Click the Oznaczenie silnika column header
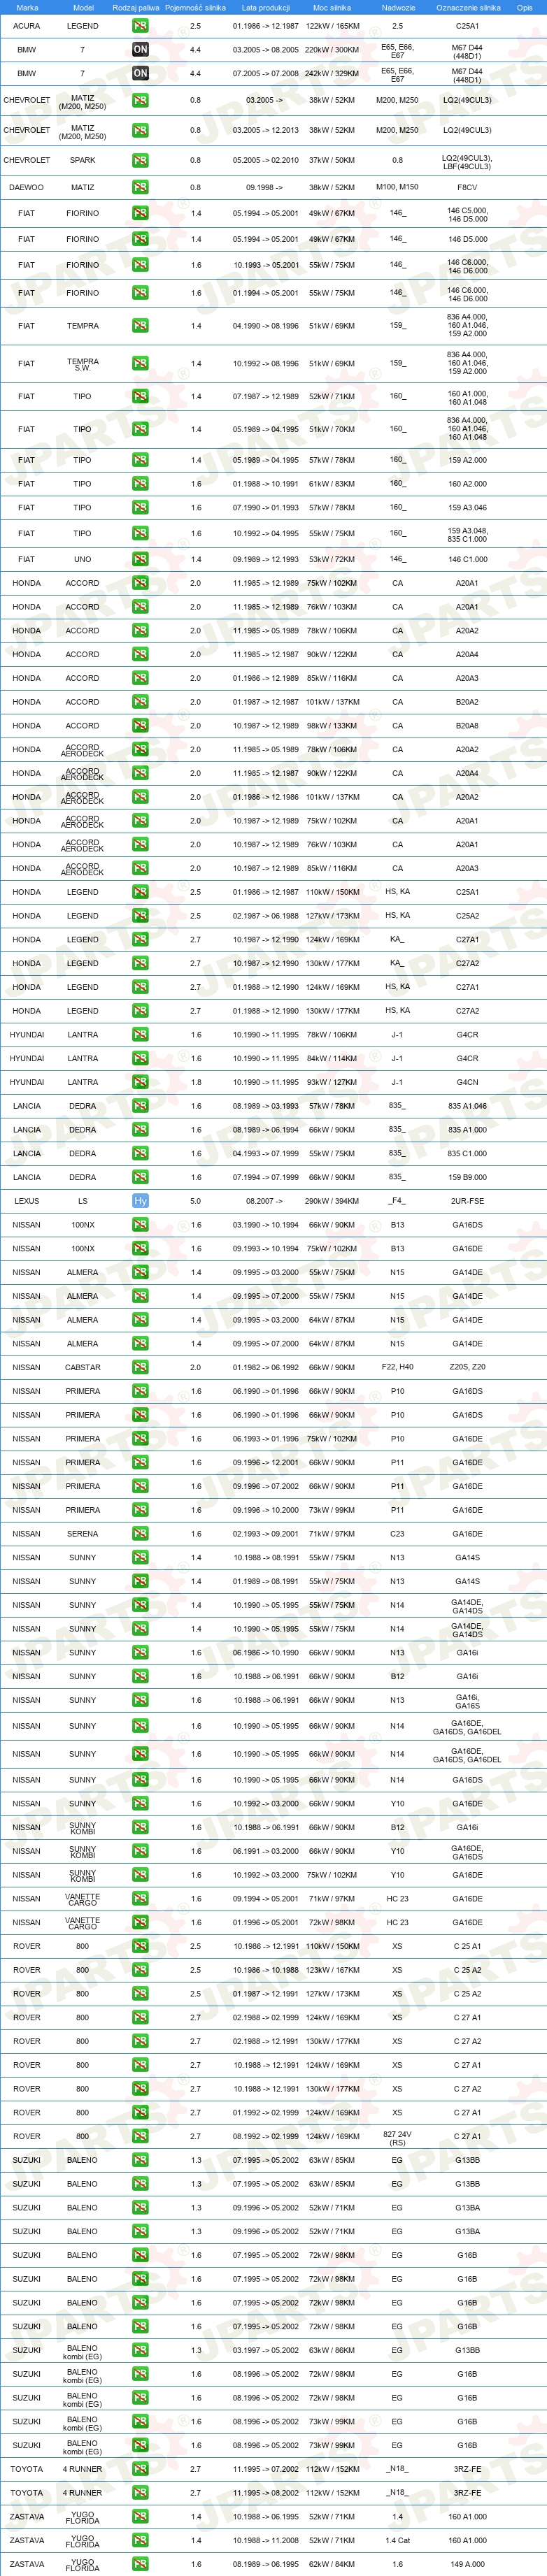547x2576 pixels. [468, 7]
